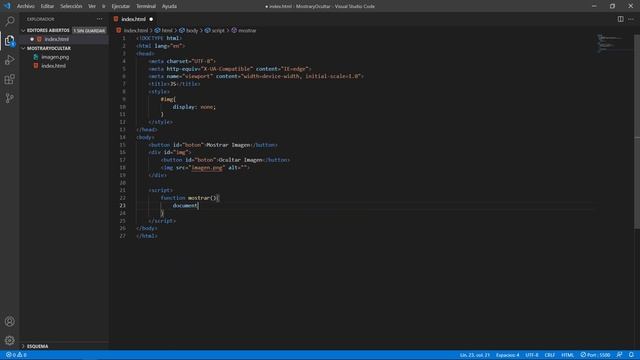The width and height of the screenshot is (640, 360).
Task: Click the imagen.png link in code
Action: 207,168
